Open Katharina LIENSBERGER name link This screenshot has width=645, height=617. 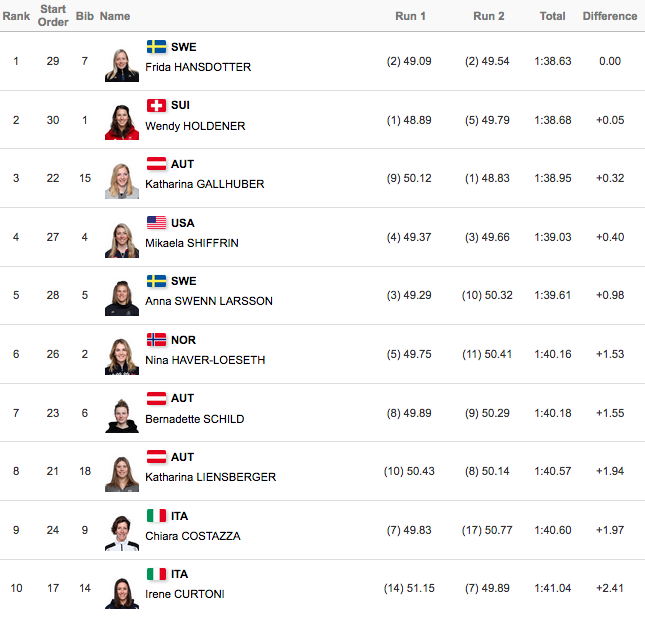coord(211,477)
